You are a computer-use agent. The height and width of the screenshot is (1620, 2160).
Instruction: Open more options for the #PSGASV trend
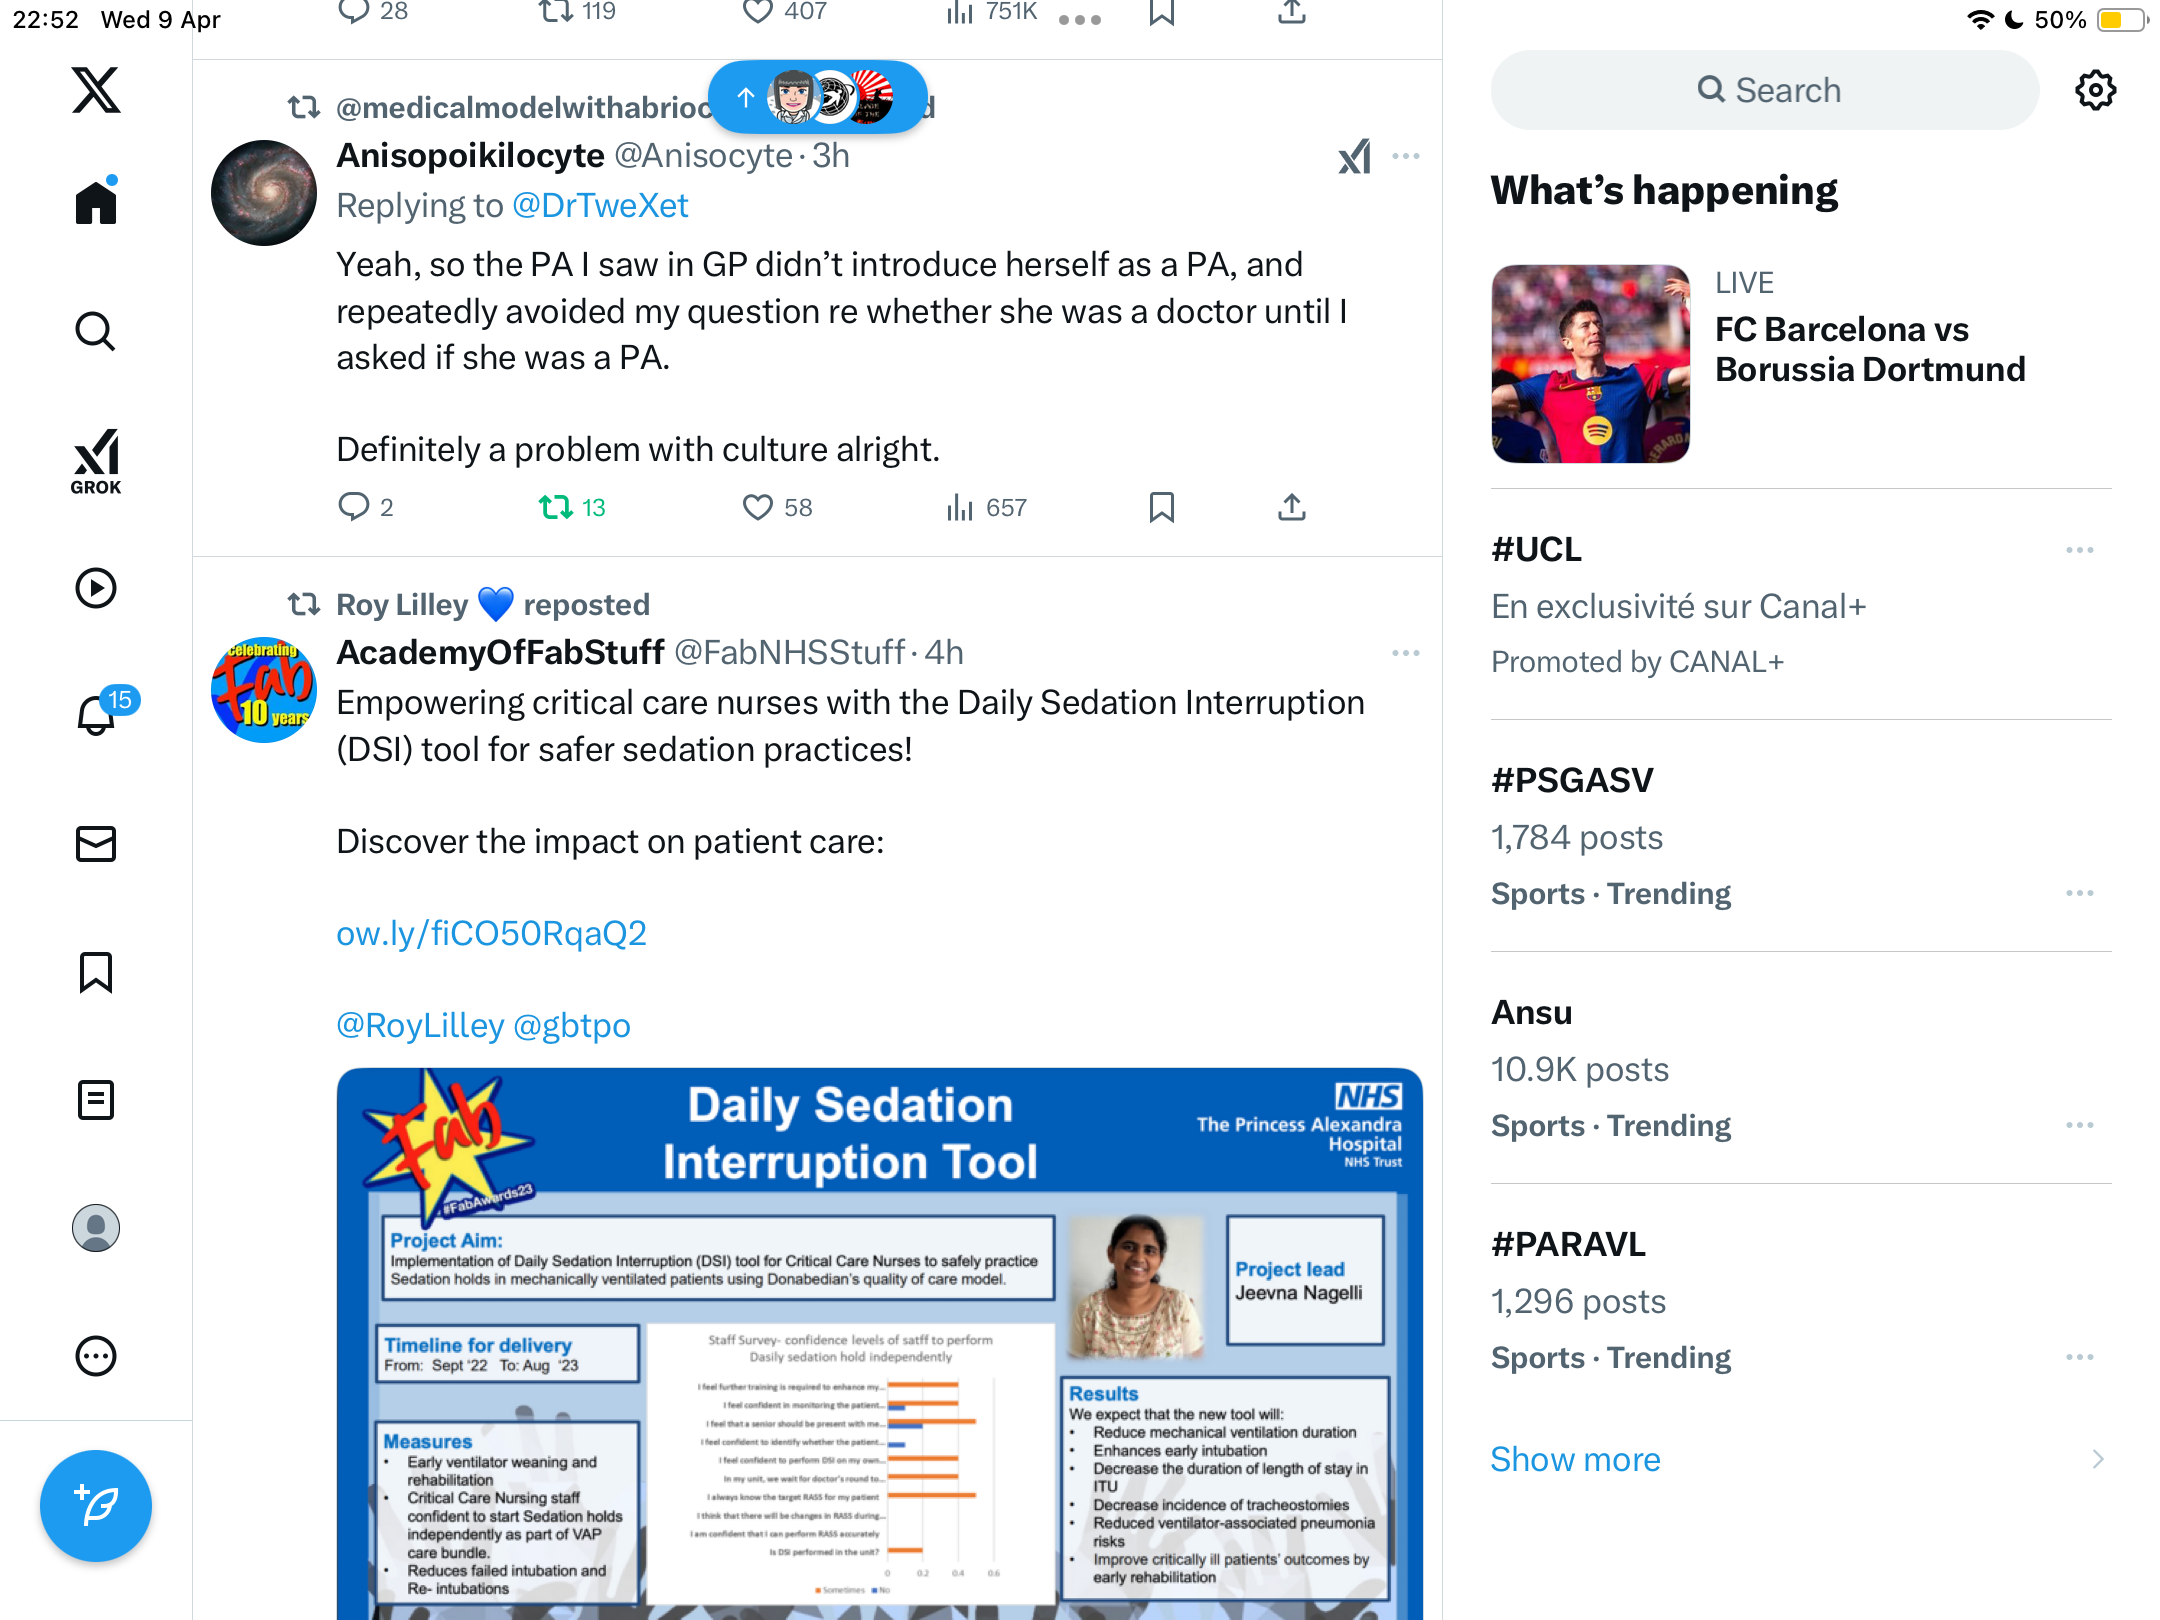coord(2079,893)
